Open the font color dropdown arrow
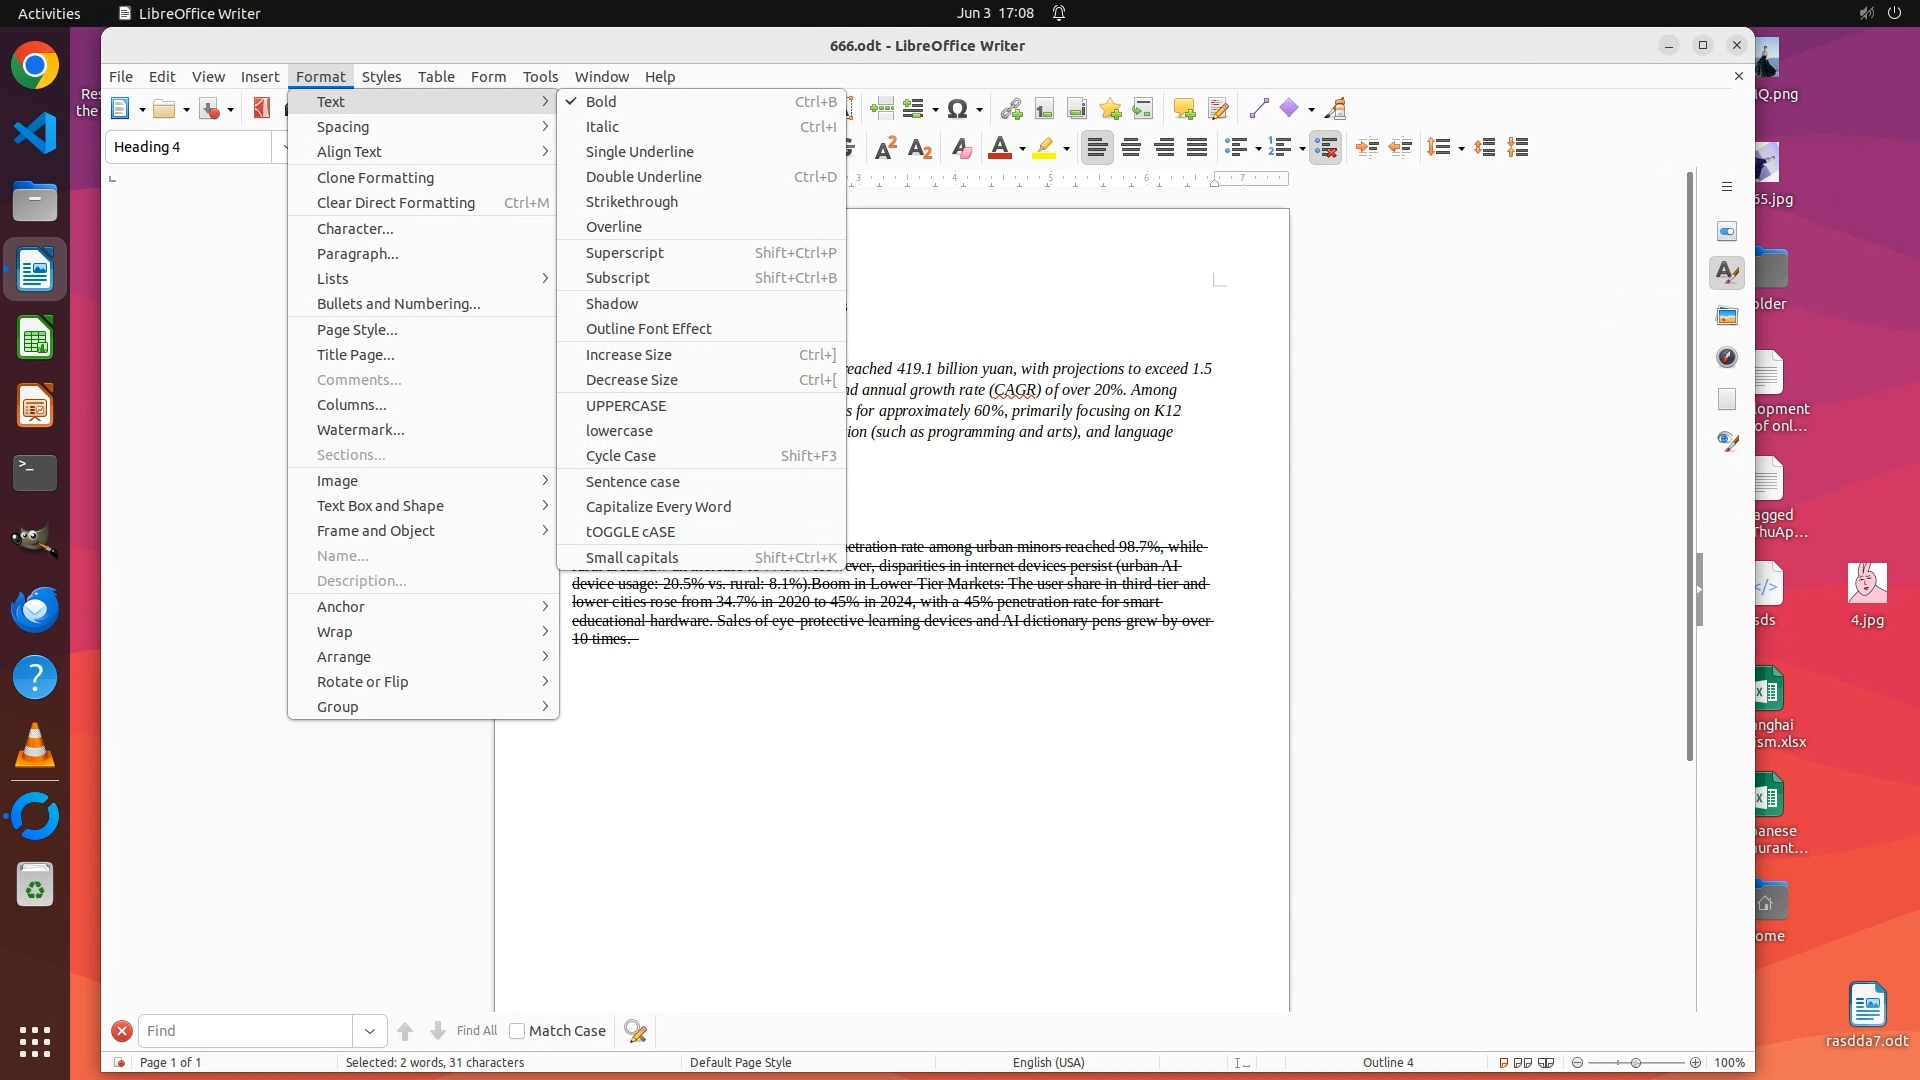The image size is (1920, 1080). [x=1022, y=149]
